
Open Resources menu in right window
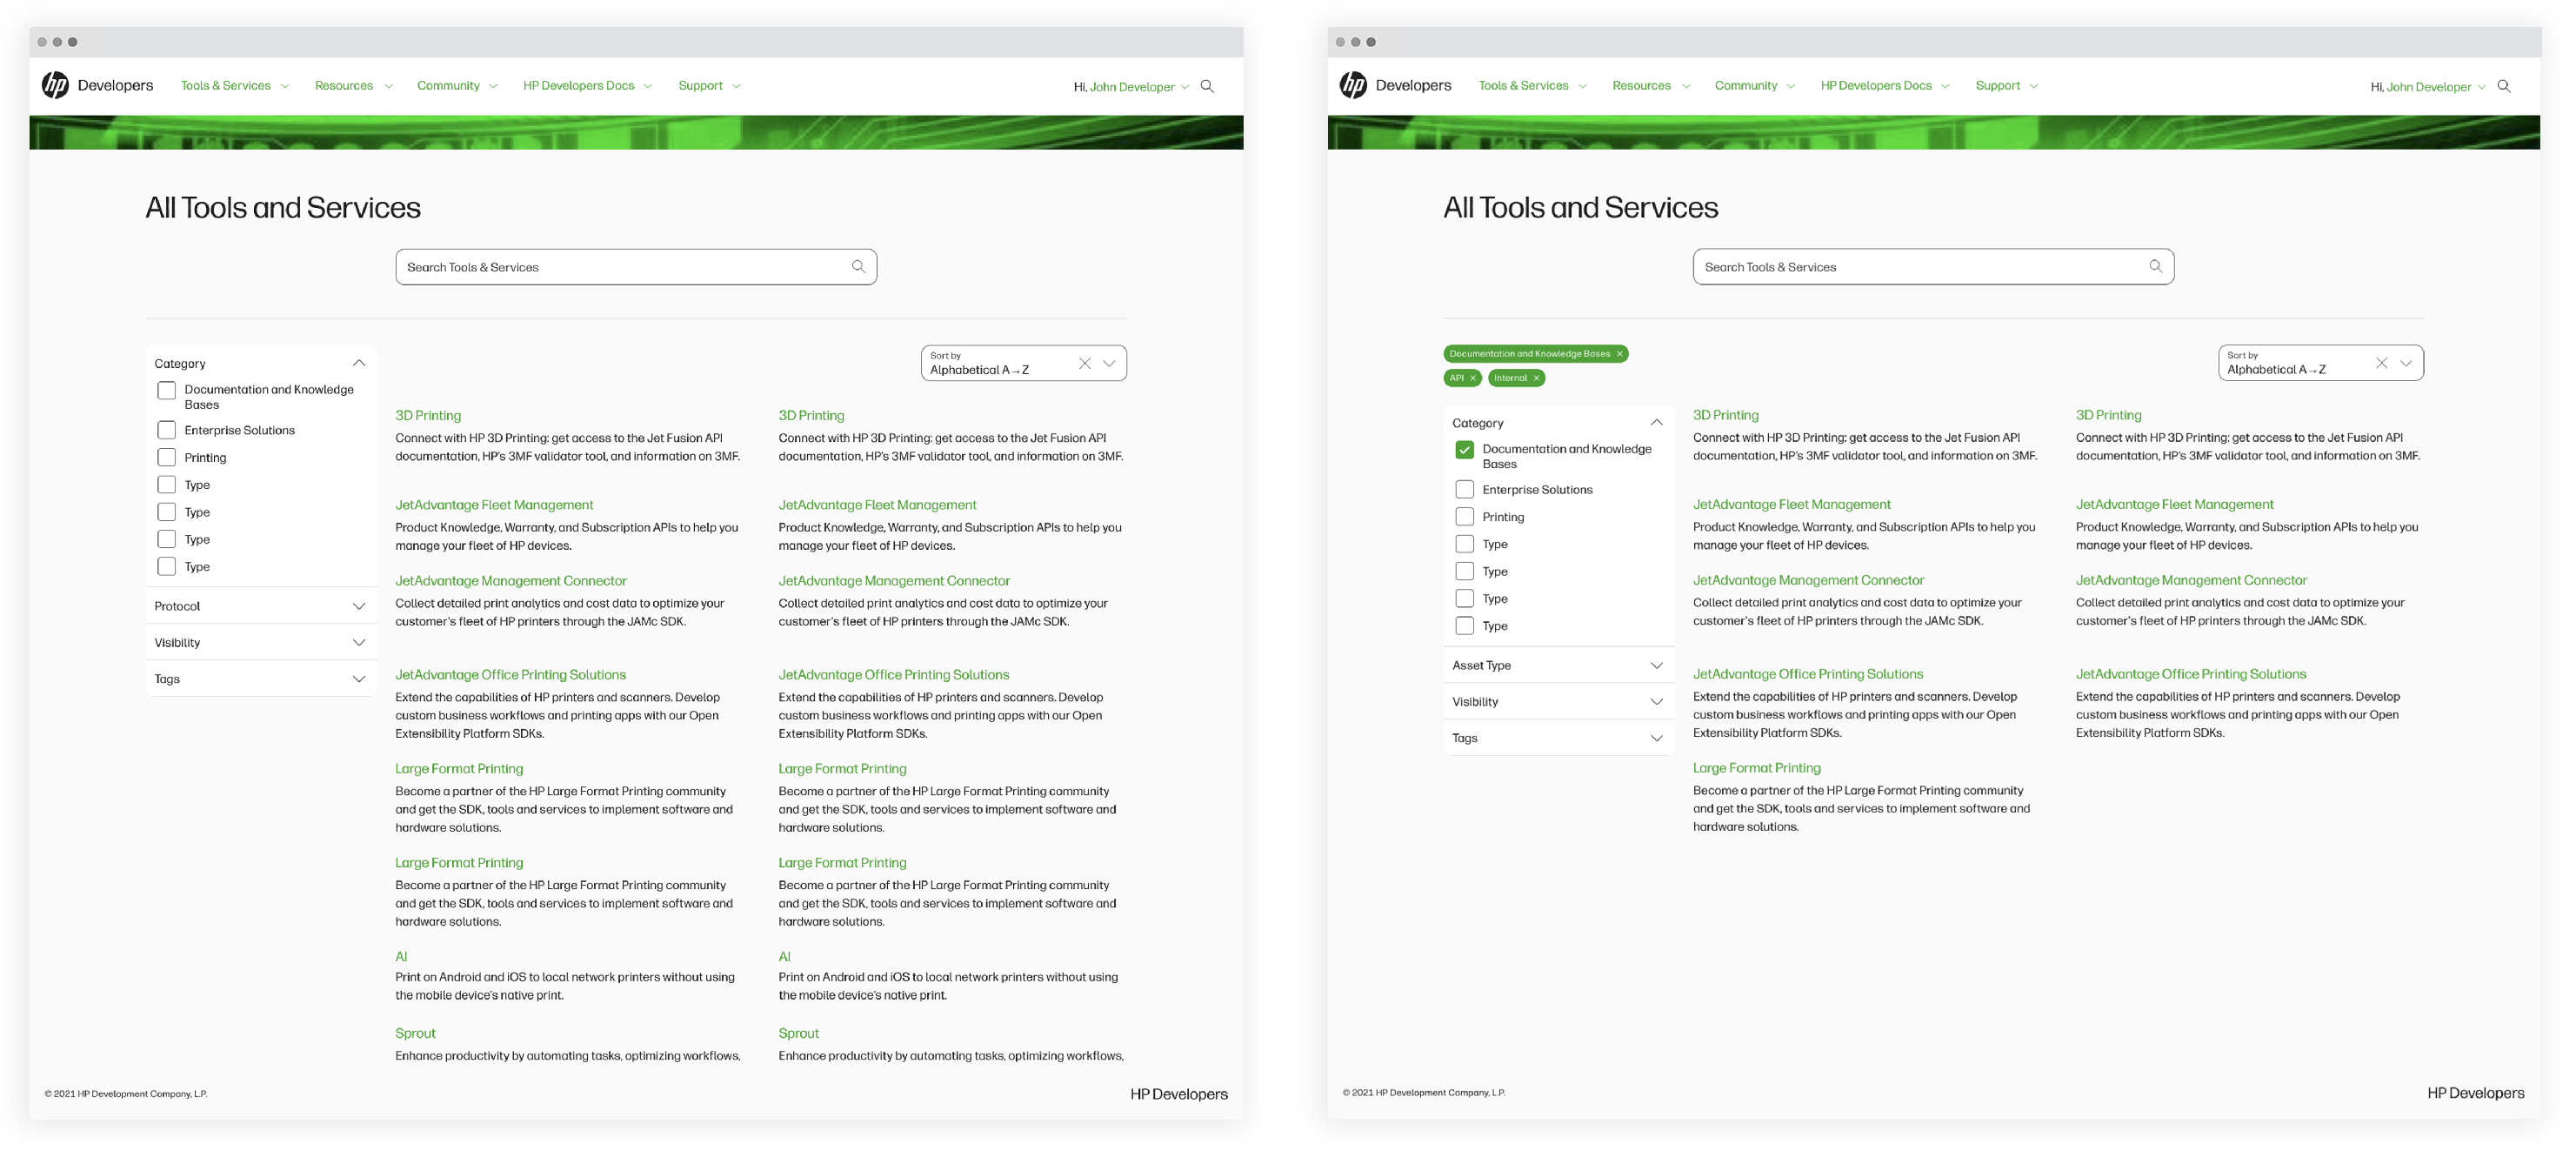(1651, 86)
